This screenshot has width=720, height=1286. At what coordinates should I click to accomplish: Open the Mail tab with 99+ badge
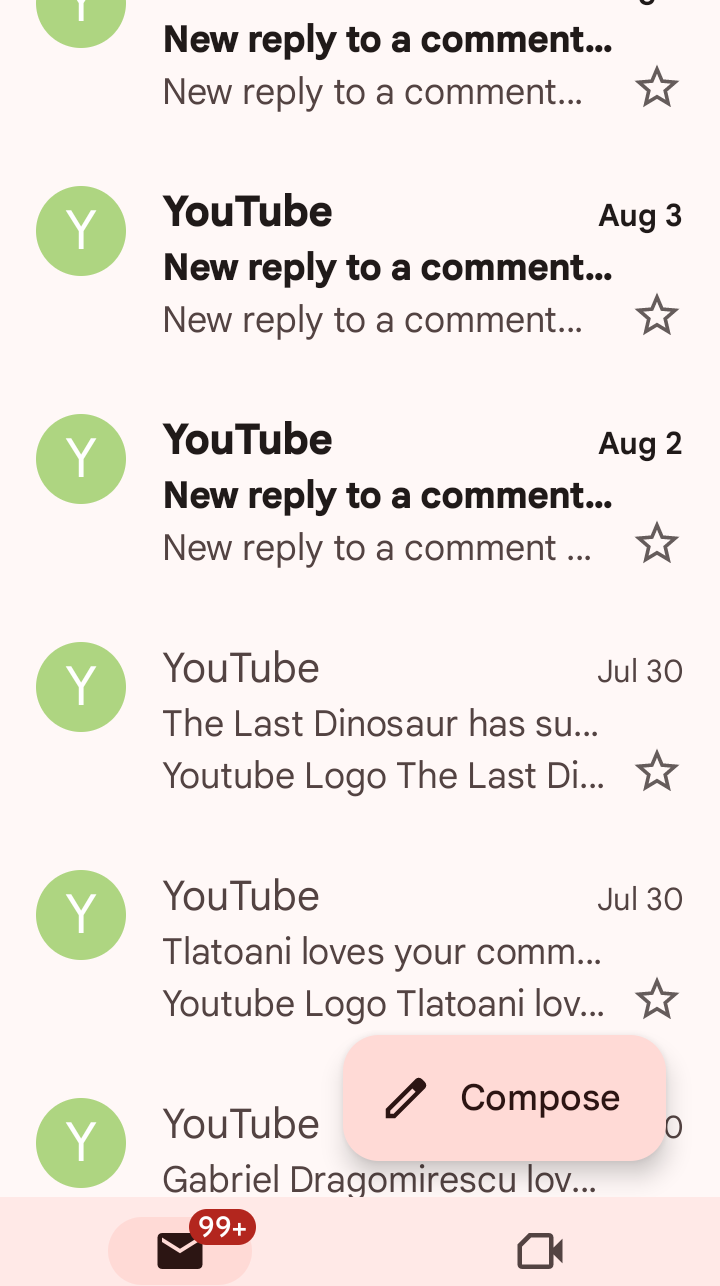pyautogui.click(x=181, y=1250)
